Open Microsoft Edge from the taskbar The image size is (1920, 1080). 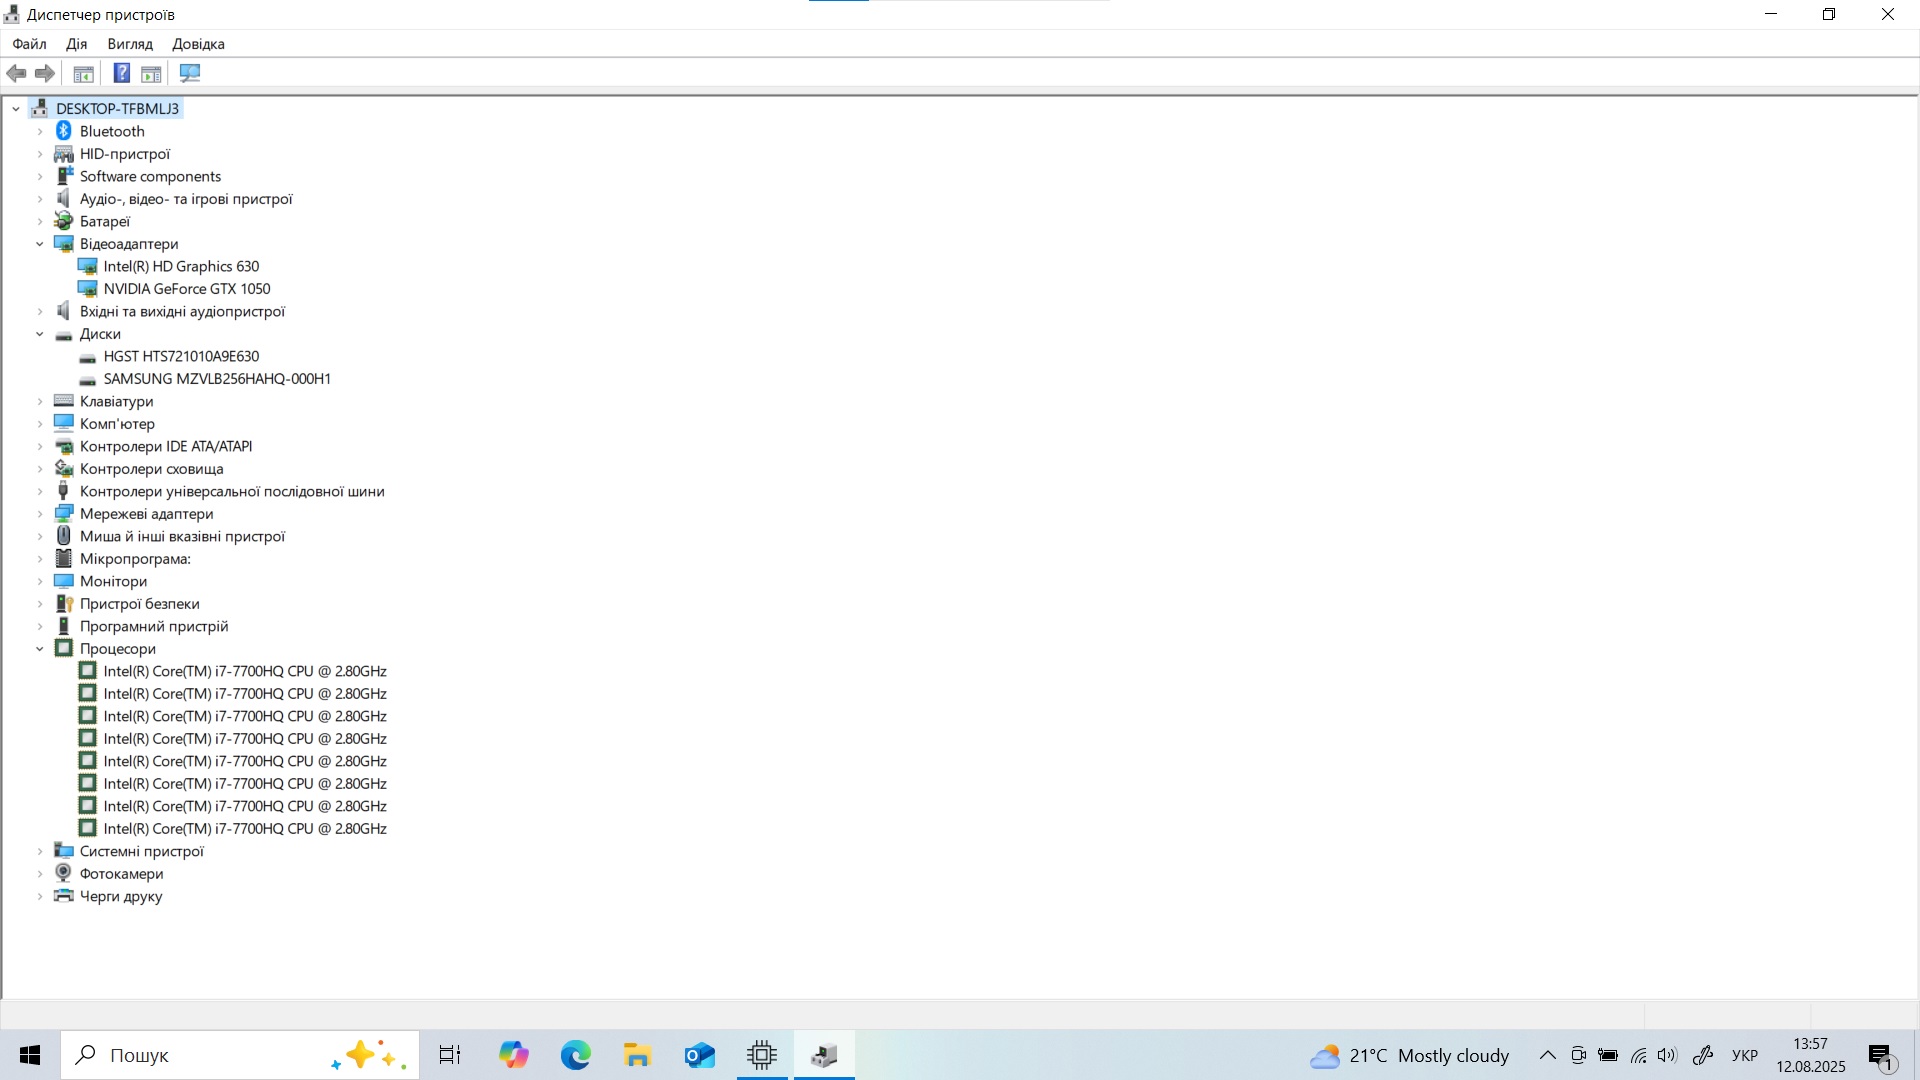pyautogui.click(x=576, y=1055)
